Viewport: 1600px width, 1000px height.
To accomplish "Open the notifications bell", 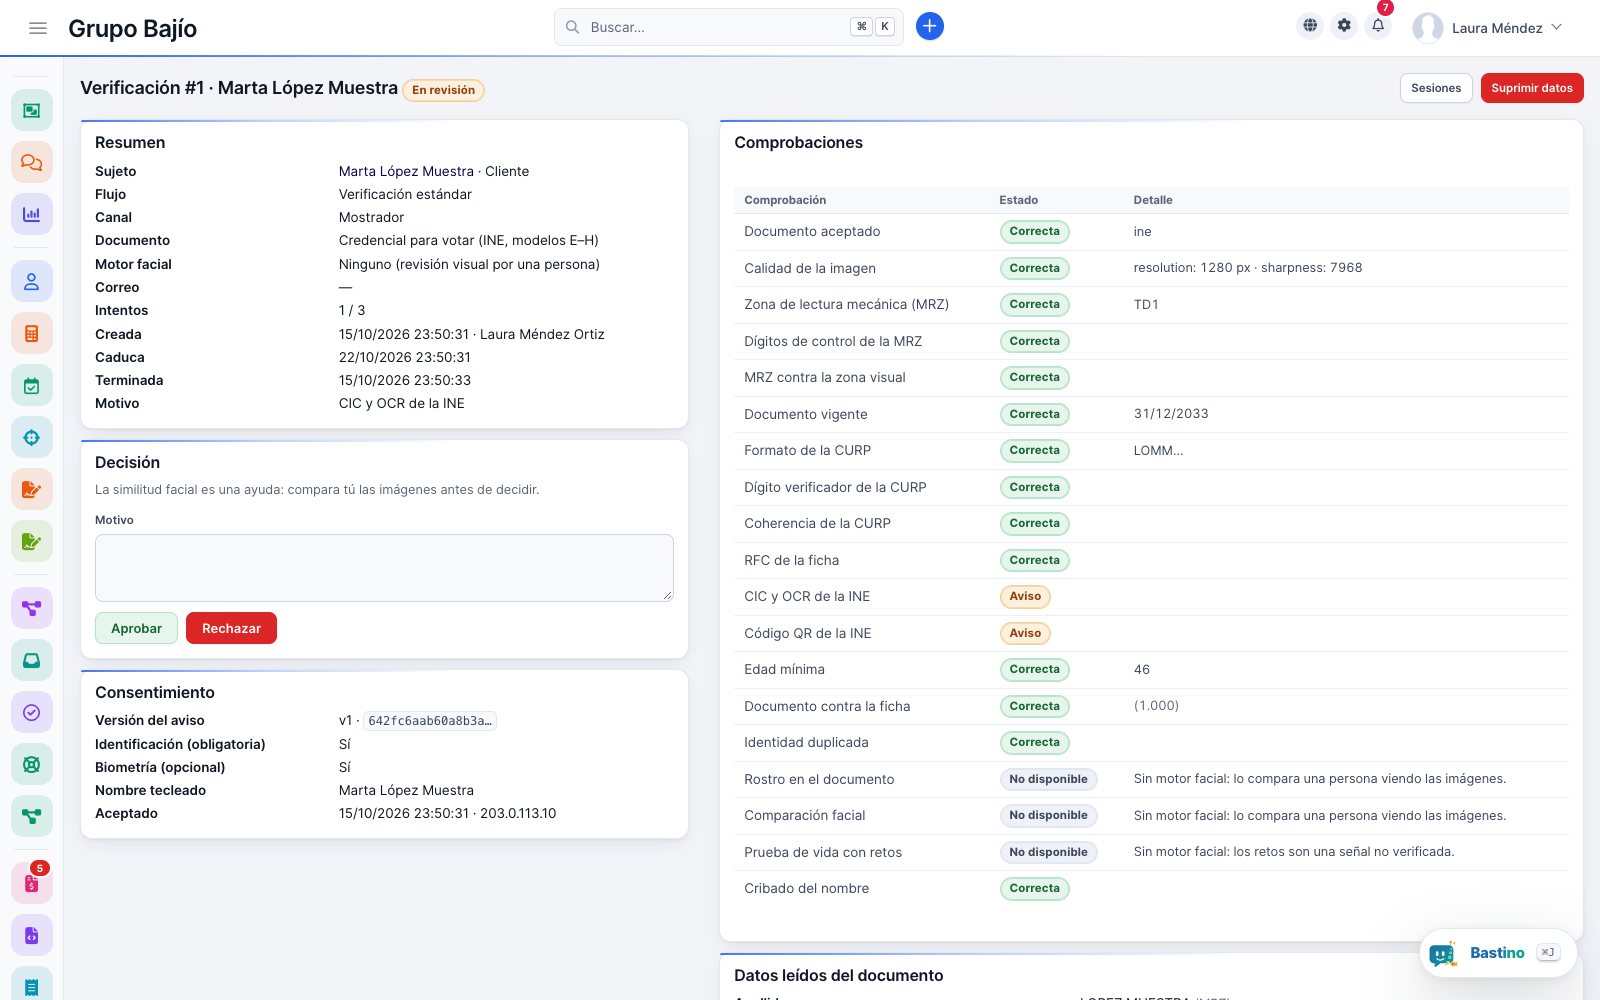I will [x=1378, y=26].
